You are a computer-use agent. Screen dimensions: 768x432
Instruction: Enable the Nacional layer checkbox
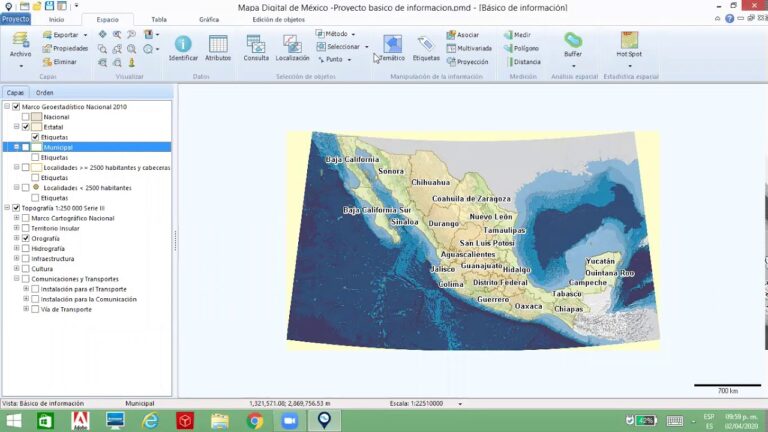tap(25, 117)
